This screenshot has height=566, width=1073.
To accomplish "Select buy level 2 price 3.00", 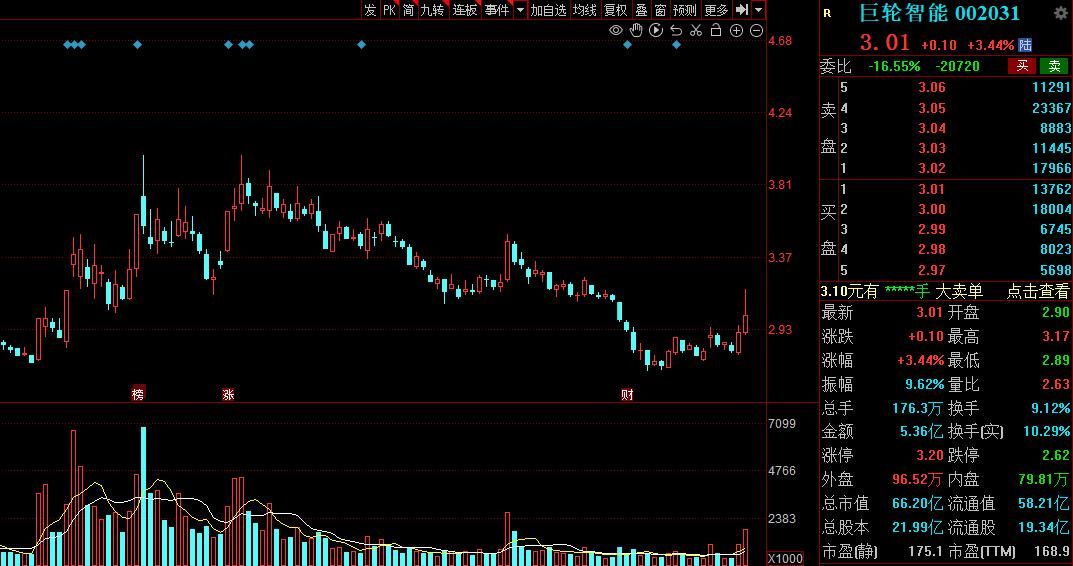I will coord(931,209).
